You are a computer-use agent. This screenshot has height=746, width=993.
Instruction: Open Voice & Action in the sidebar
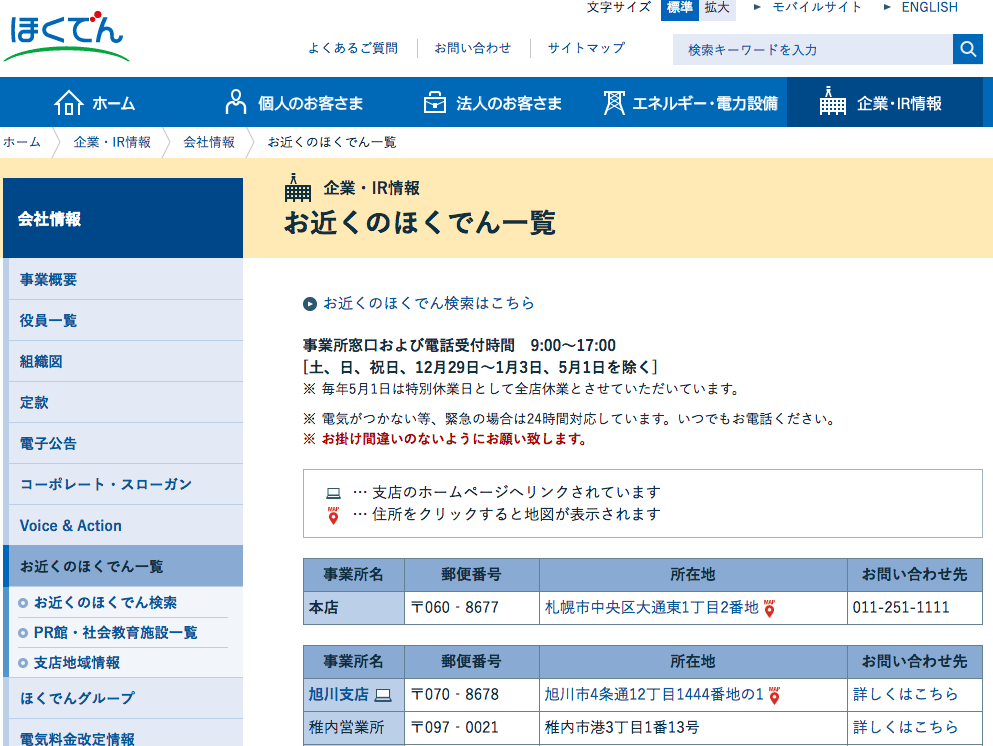(x=125, y=526)
